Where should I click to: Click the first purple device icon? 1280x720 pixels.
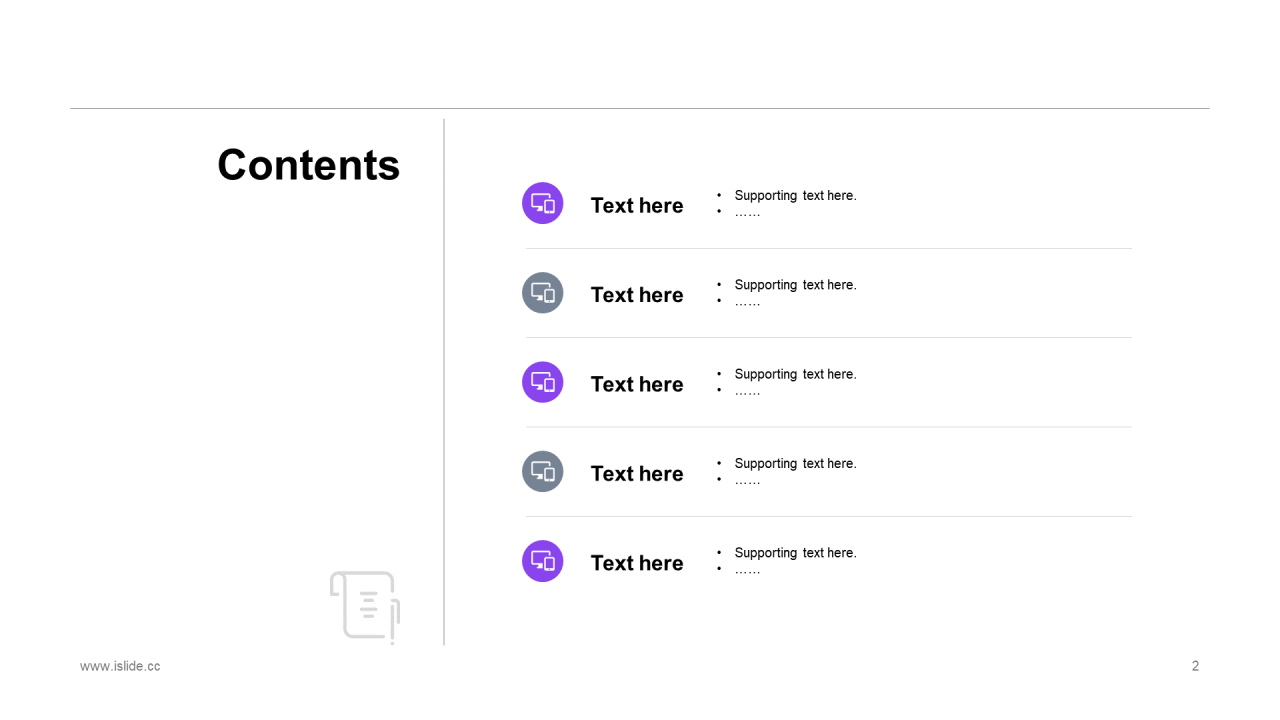click(543, 203)
